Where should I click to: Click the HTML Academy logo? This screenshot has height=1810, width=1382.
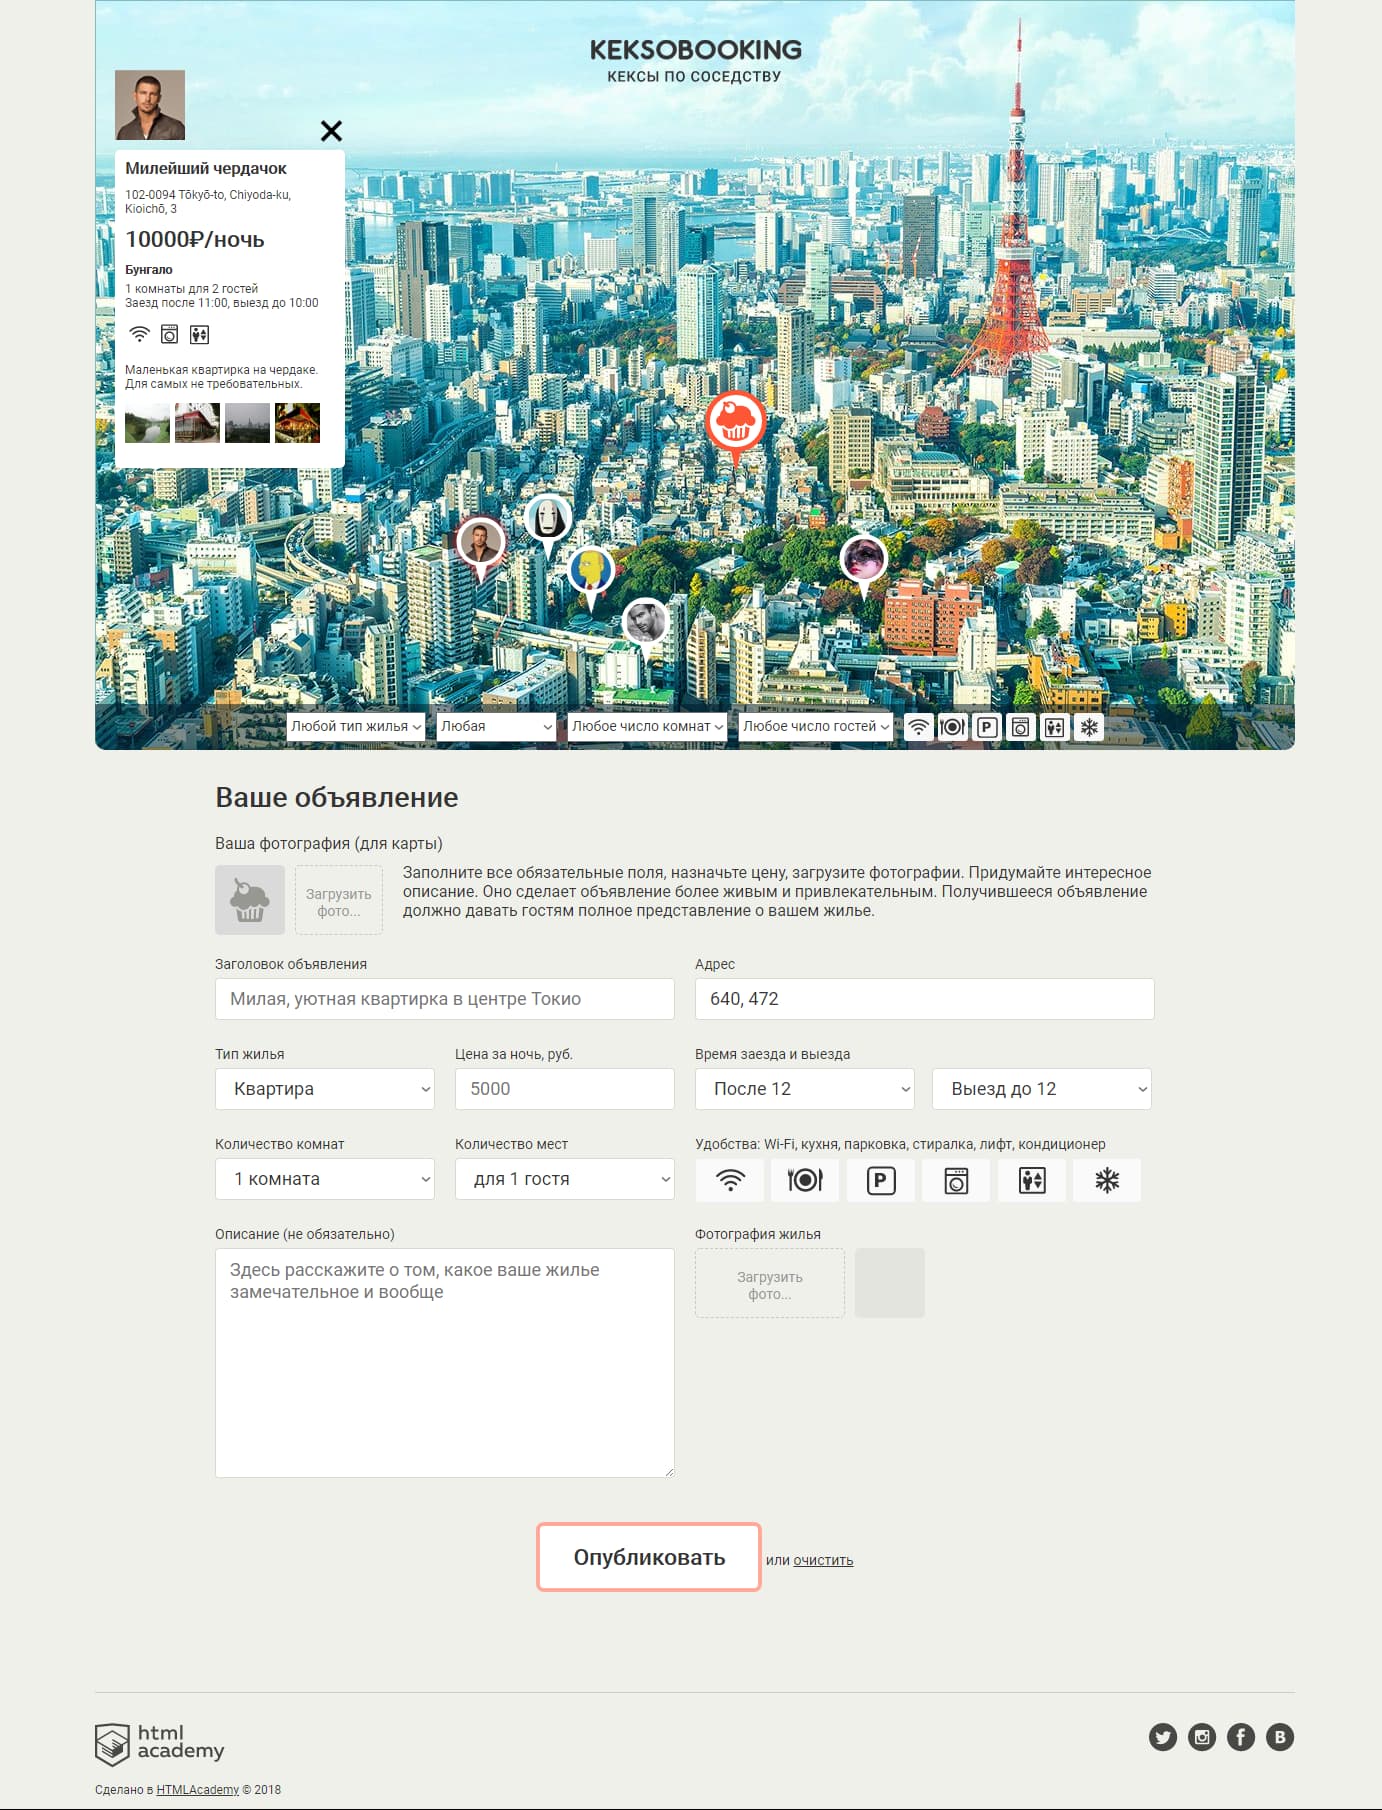(x=160, y=1743)
